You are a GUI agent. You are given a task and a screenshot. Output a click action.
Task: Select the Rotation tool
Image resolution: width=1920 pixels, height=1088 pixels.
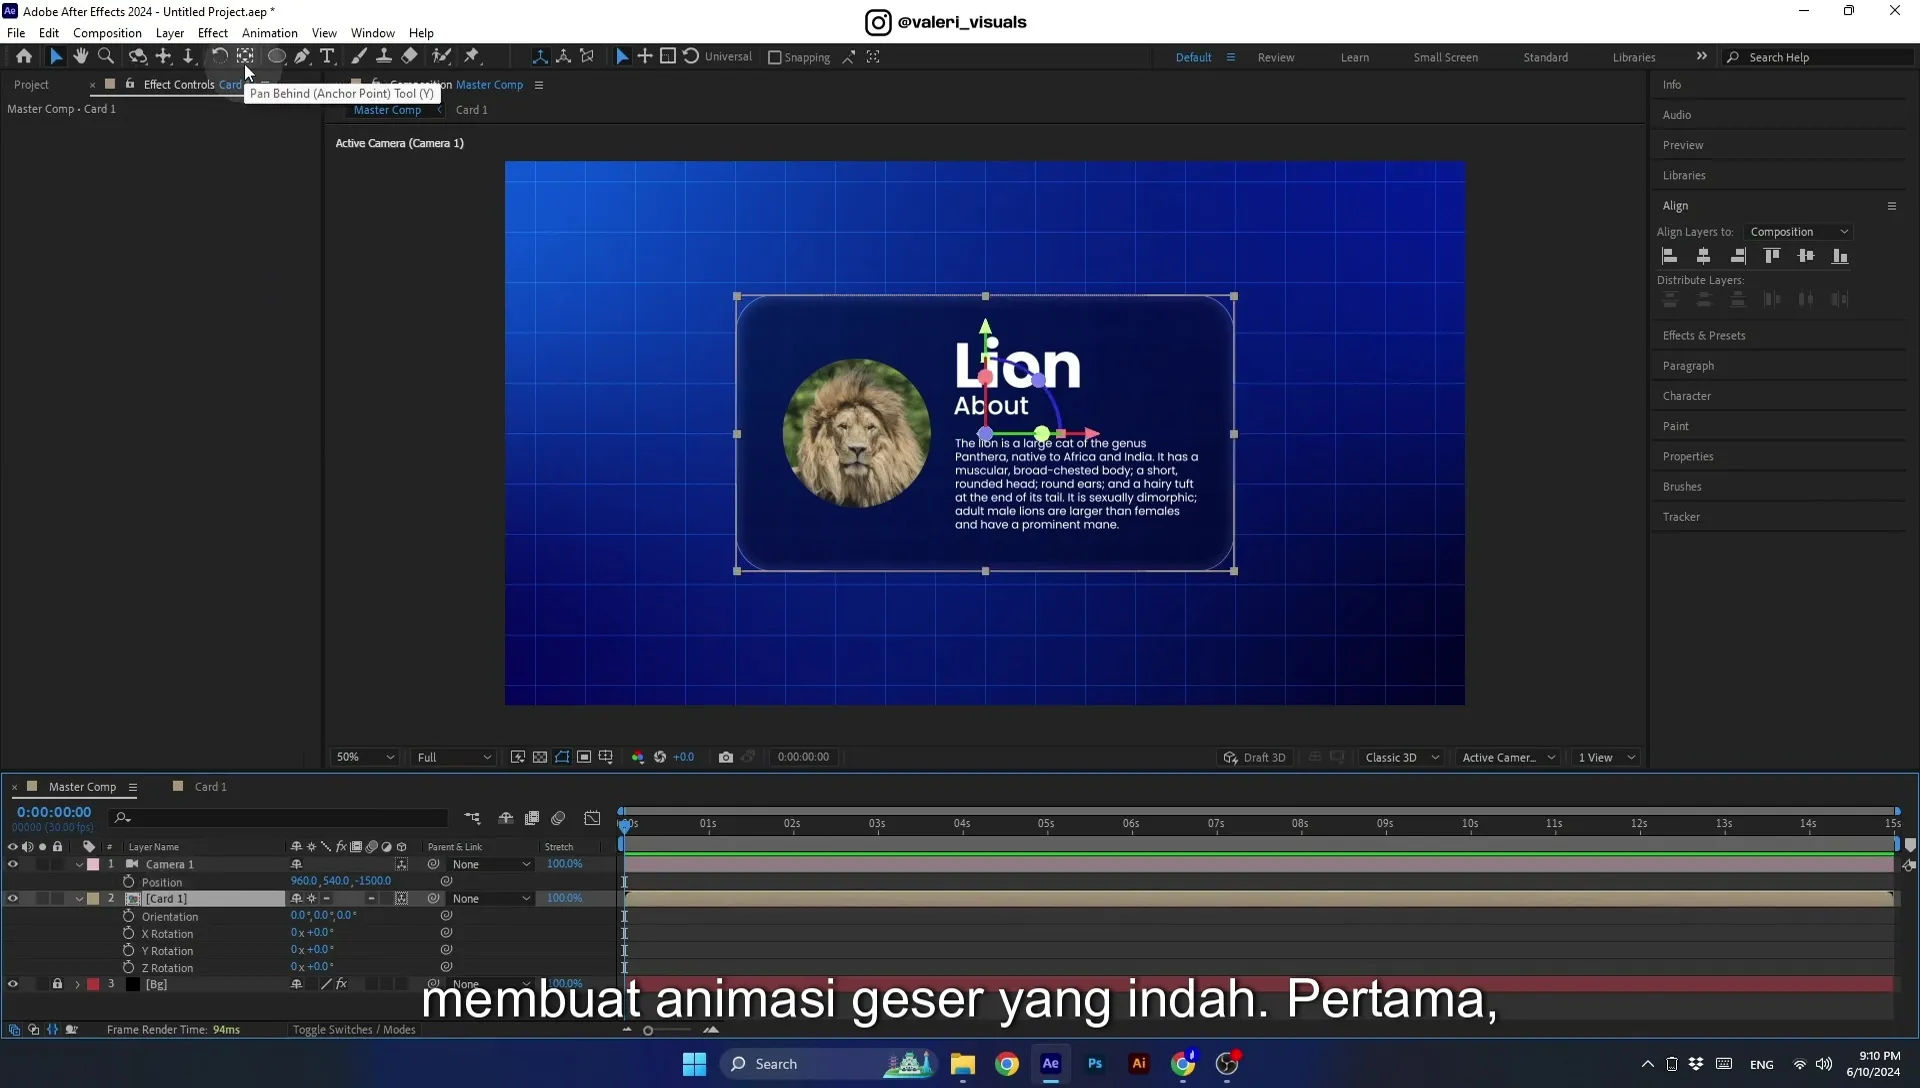tap(219, 57)
